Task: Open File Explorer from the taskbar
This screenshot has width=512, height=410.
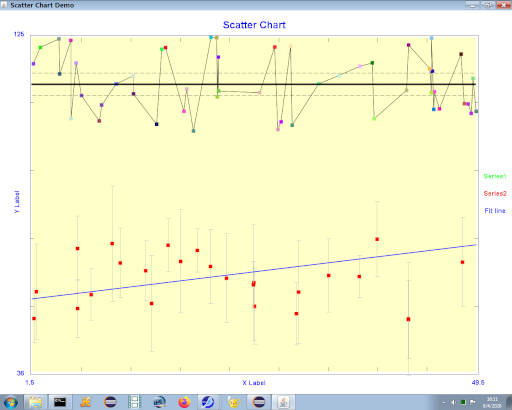Action: 35,402
